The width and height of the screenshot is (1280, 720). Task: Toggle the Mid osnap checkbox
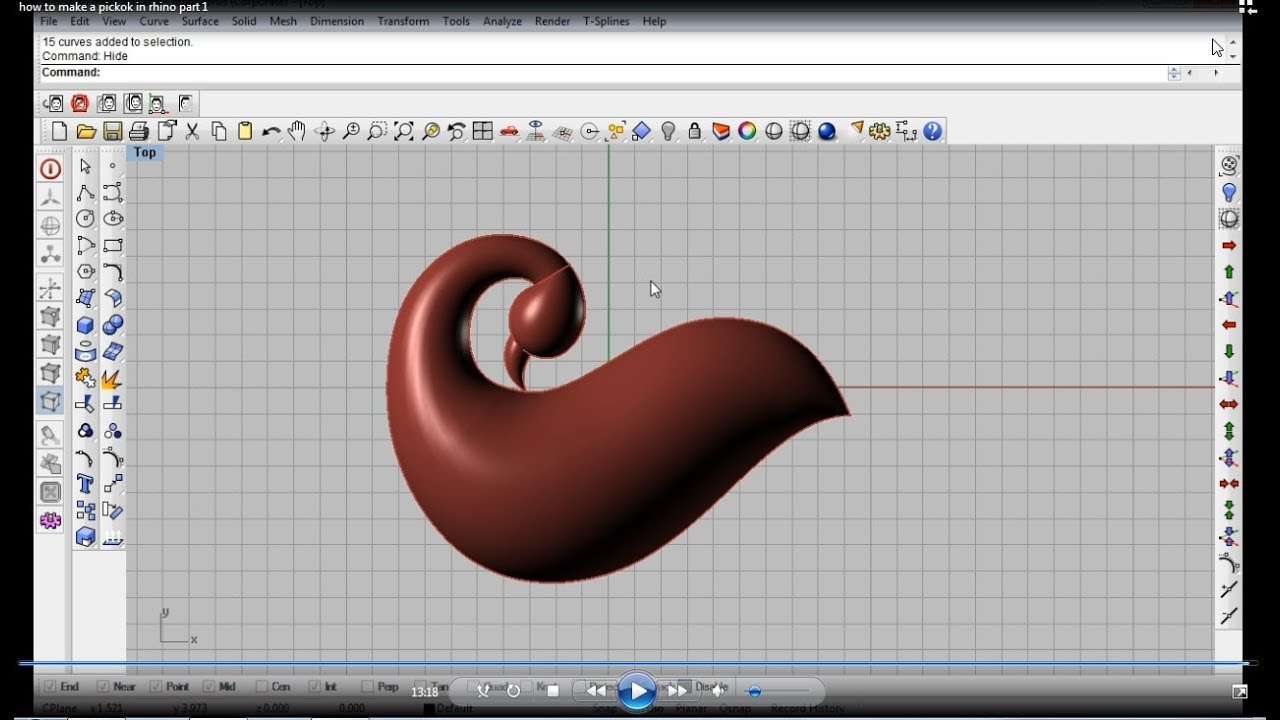209,687
